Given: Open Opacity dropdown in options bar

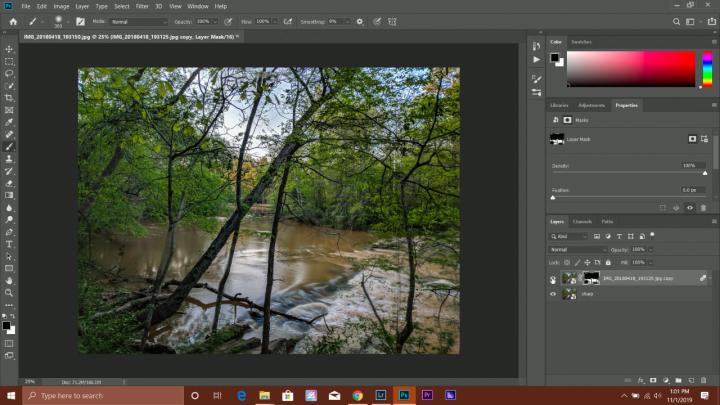Looking at the screenshot, I should (214, 22).
